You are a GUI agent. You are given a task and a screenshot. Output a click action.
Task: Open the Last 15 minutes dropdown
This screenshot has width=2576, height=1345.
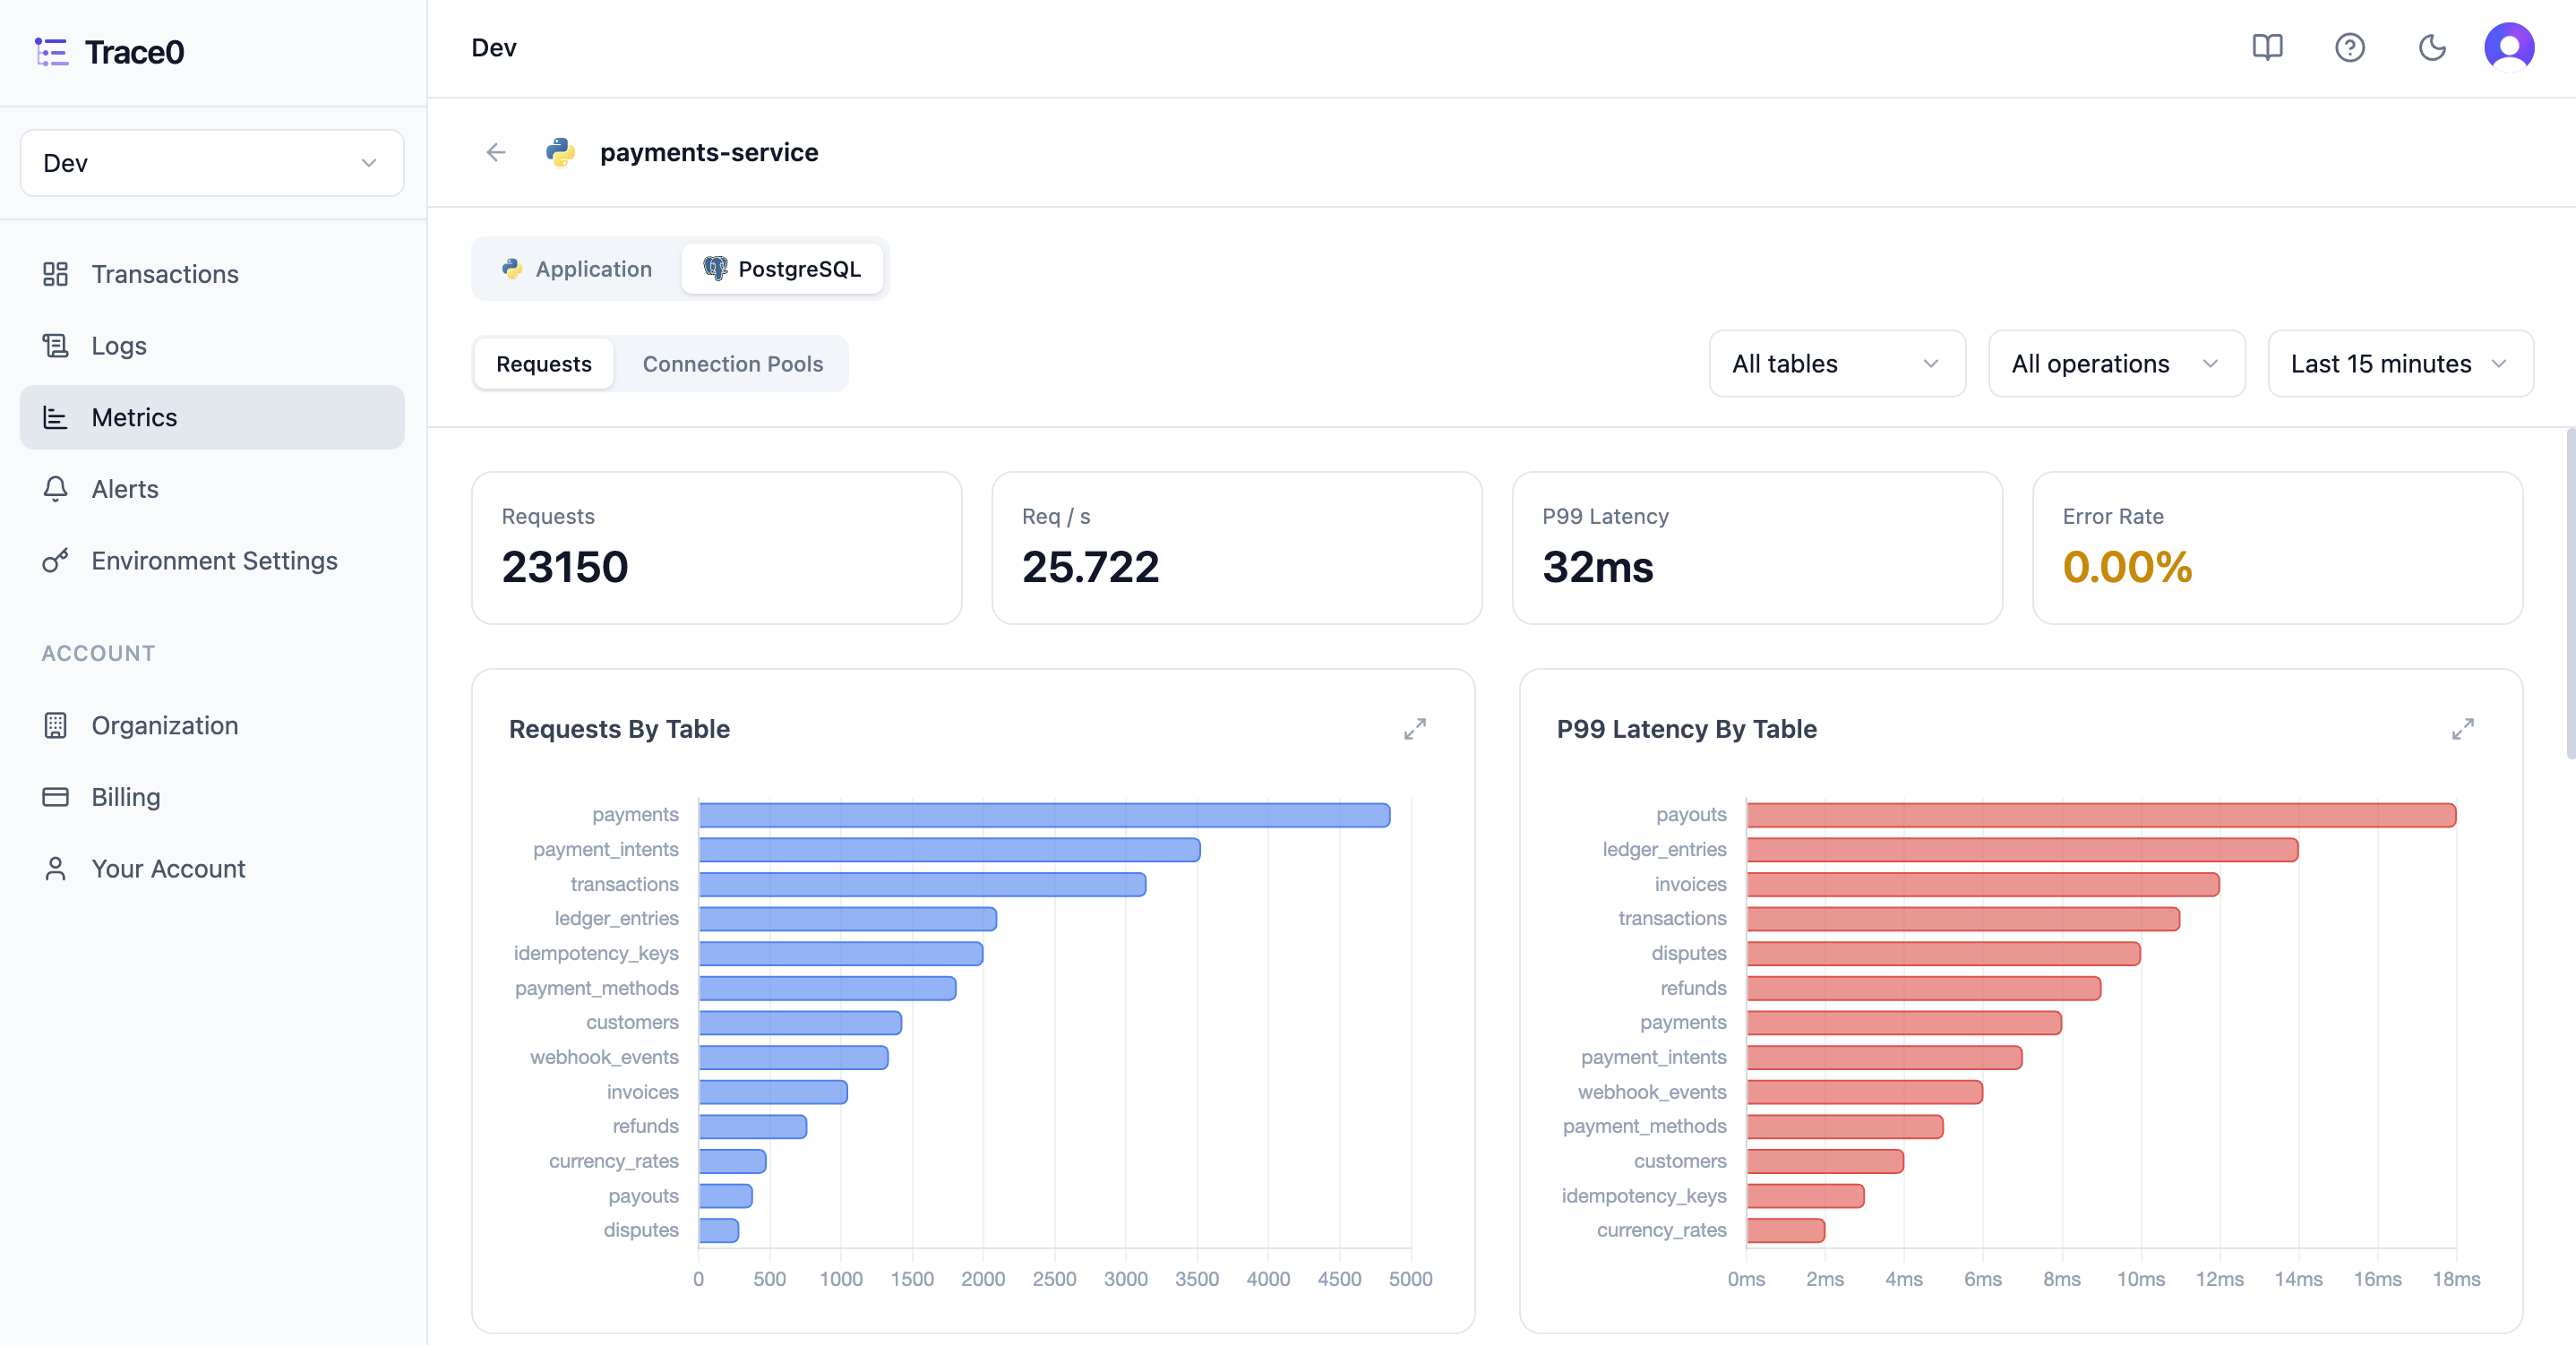pyautogui.click(x=2400, y=364)
